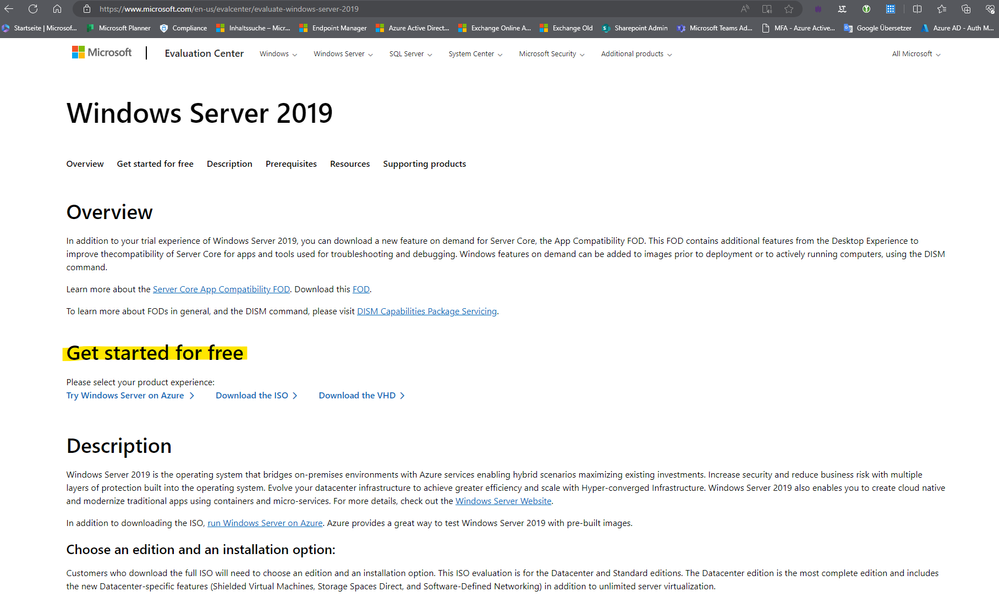Screen dimensions: 999x596
Task: Go back with the browser back arrow
Action: [9, 9]
